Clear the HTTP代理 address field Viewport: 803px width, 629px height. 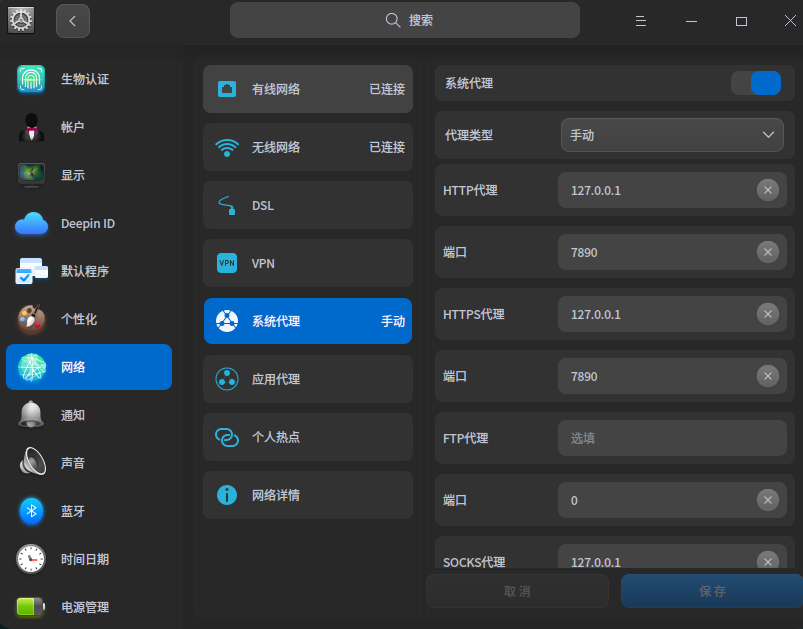tap(768, 190)
